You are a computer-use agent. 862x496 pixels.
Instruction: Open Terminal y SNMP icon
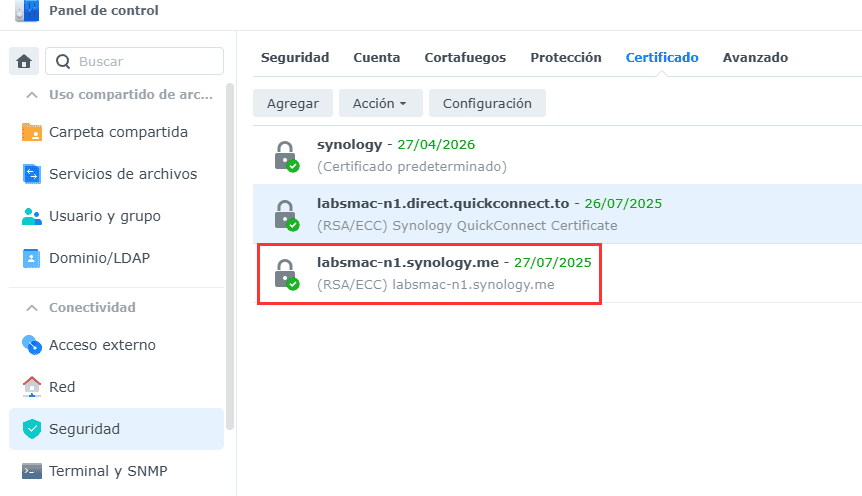(x=32, y=471)
